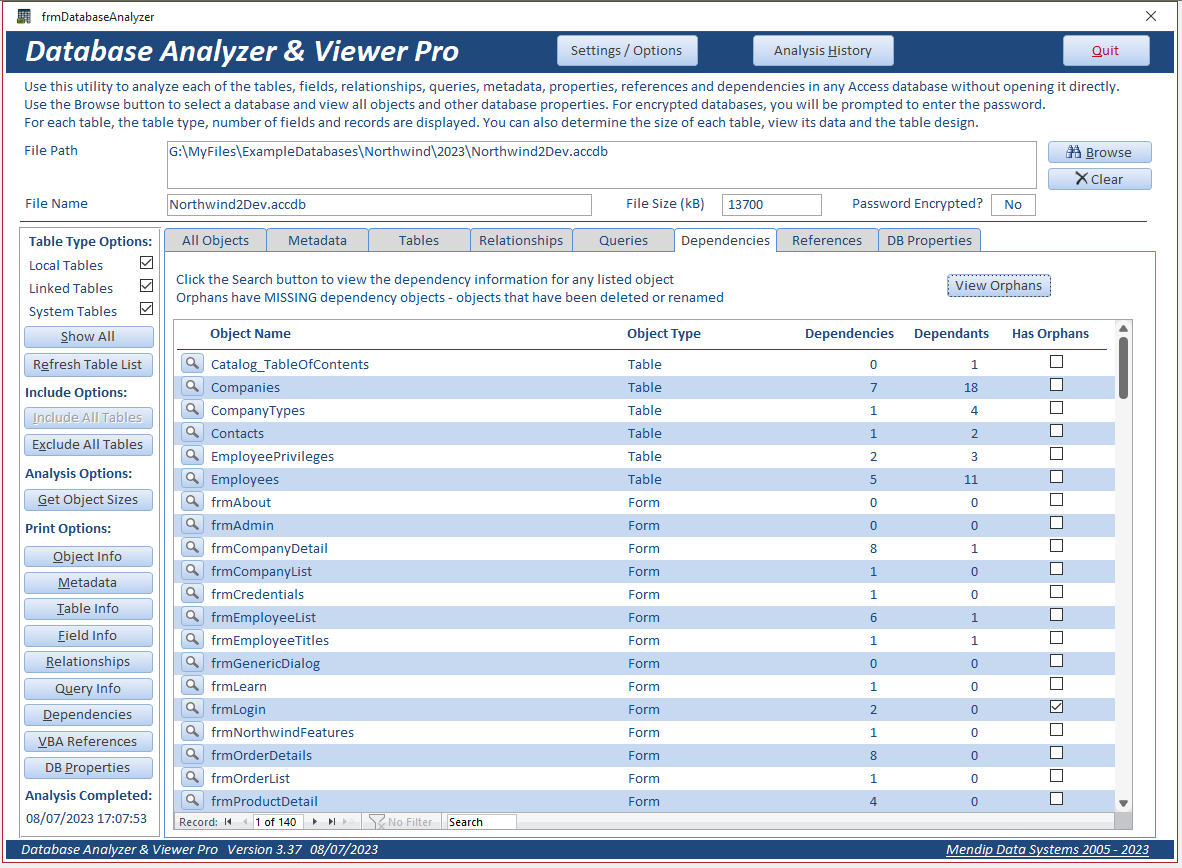
Task: Click search icon beside Companies table
Action: click(x=192, y=387)
